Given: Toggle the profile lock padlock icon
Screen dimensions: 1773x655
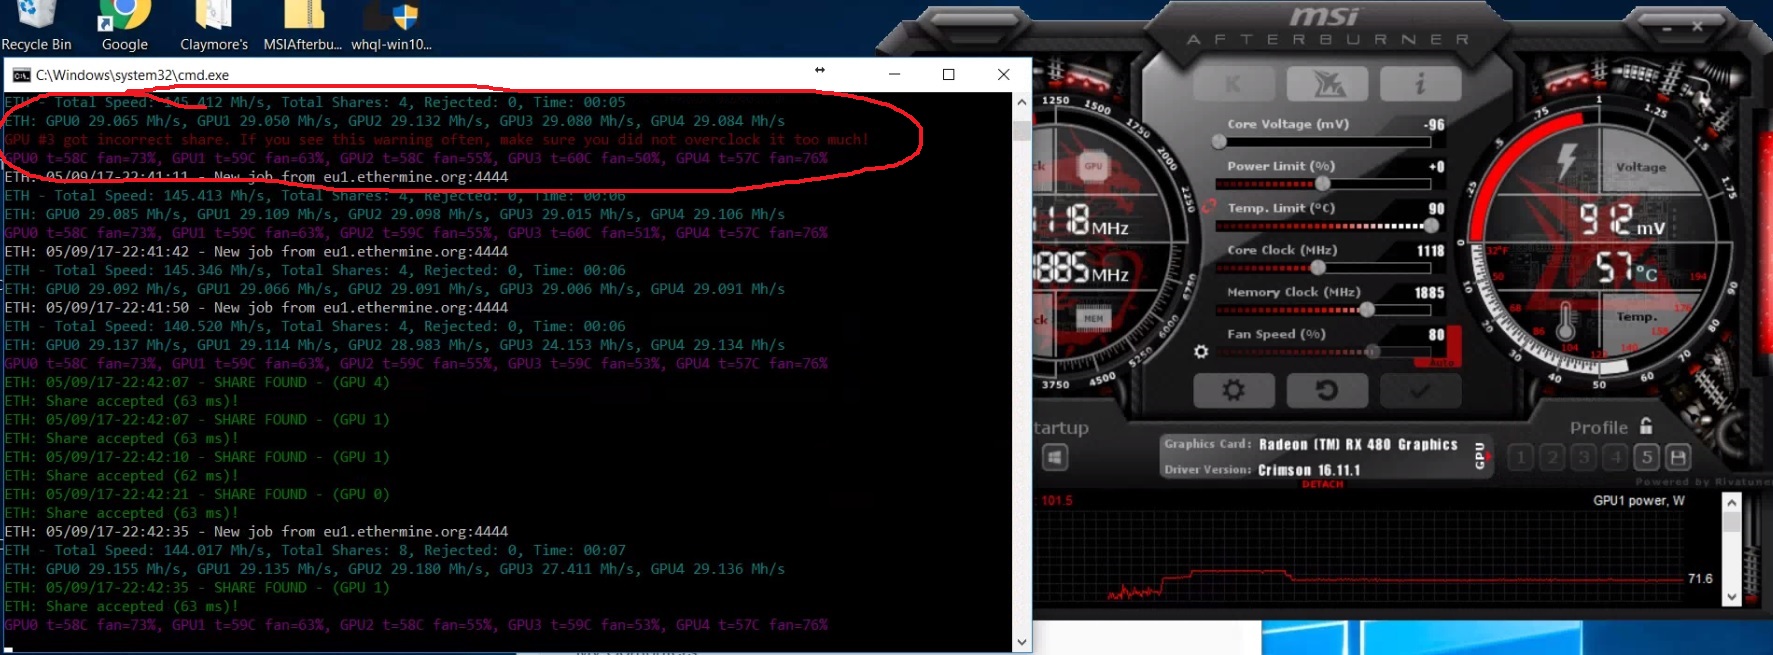Looking at the screenshot, I should point(1646,425).
